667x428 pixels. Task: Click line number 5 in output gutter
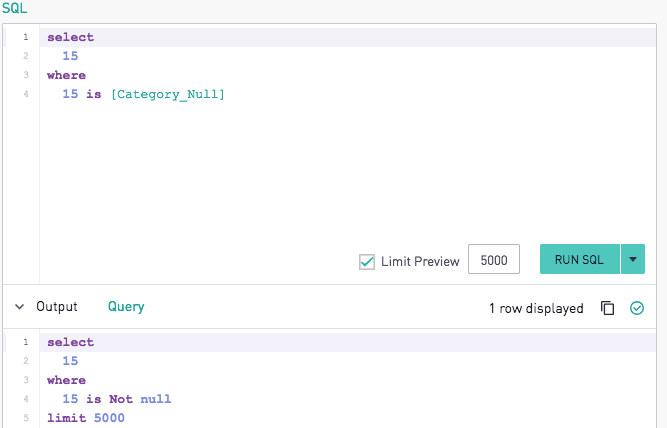26,418
